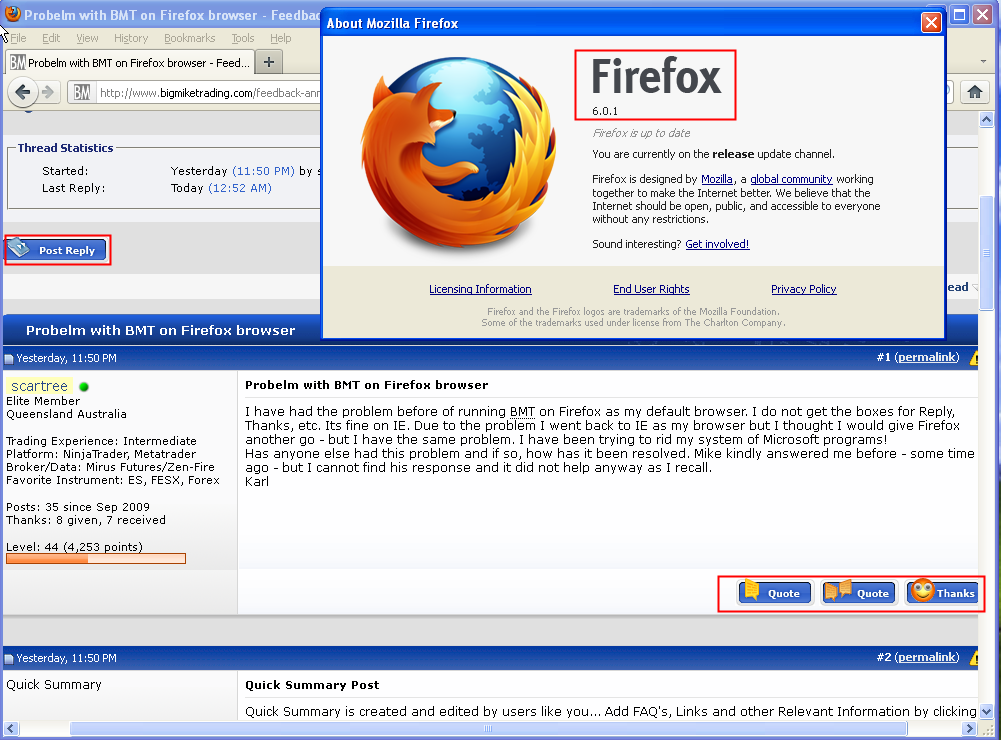Click horizontal scrollbar left arrow
1001x740 pixels.
click(11, 729)
